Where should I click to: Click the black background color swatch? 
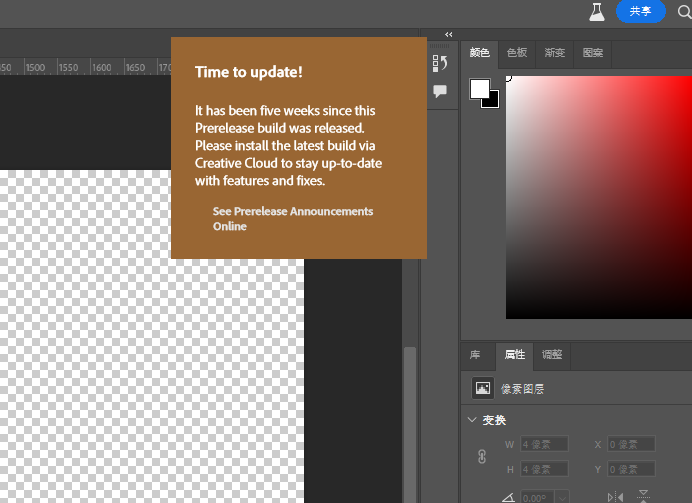coord(492,101)
